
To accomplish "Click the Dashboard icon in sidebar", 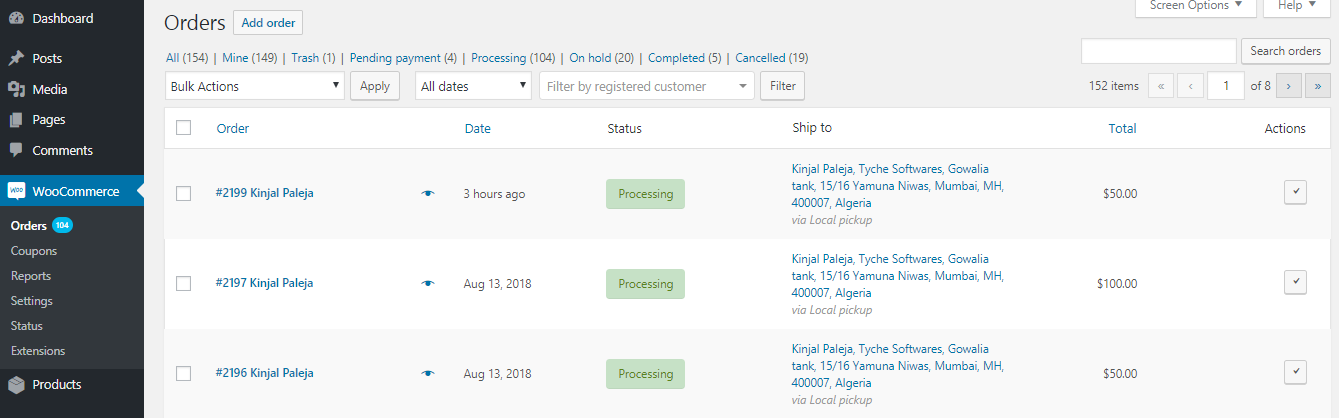I will 16,18.
